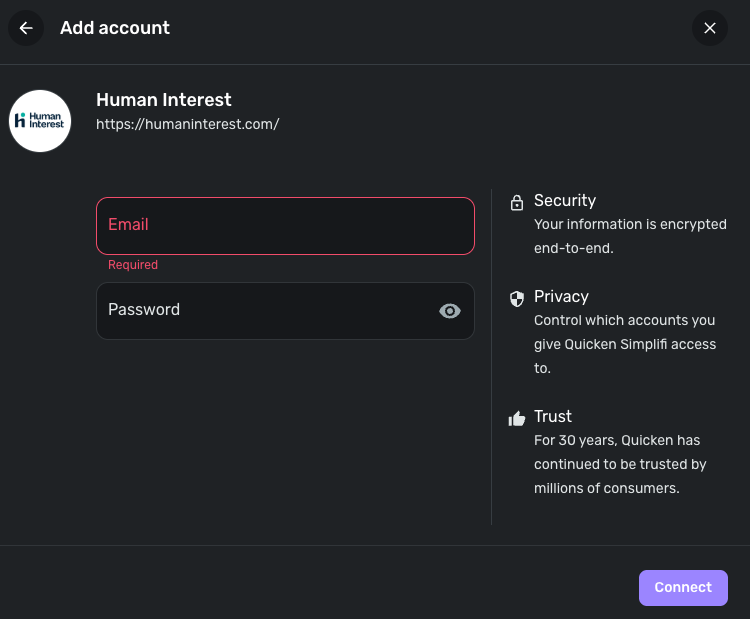Click the 30 years Quicken trust text
Screen dimensions: 750x619
tap(620, 464)
